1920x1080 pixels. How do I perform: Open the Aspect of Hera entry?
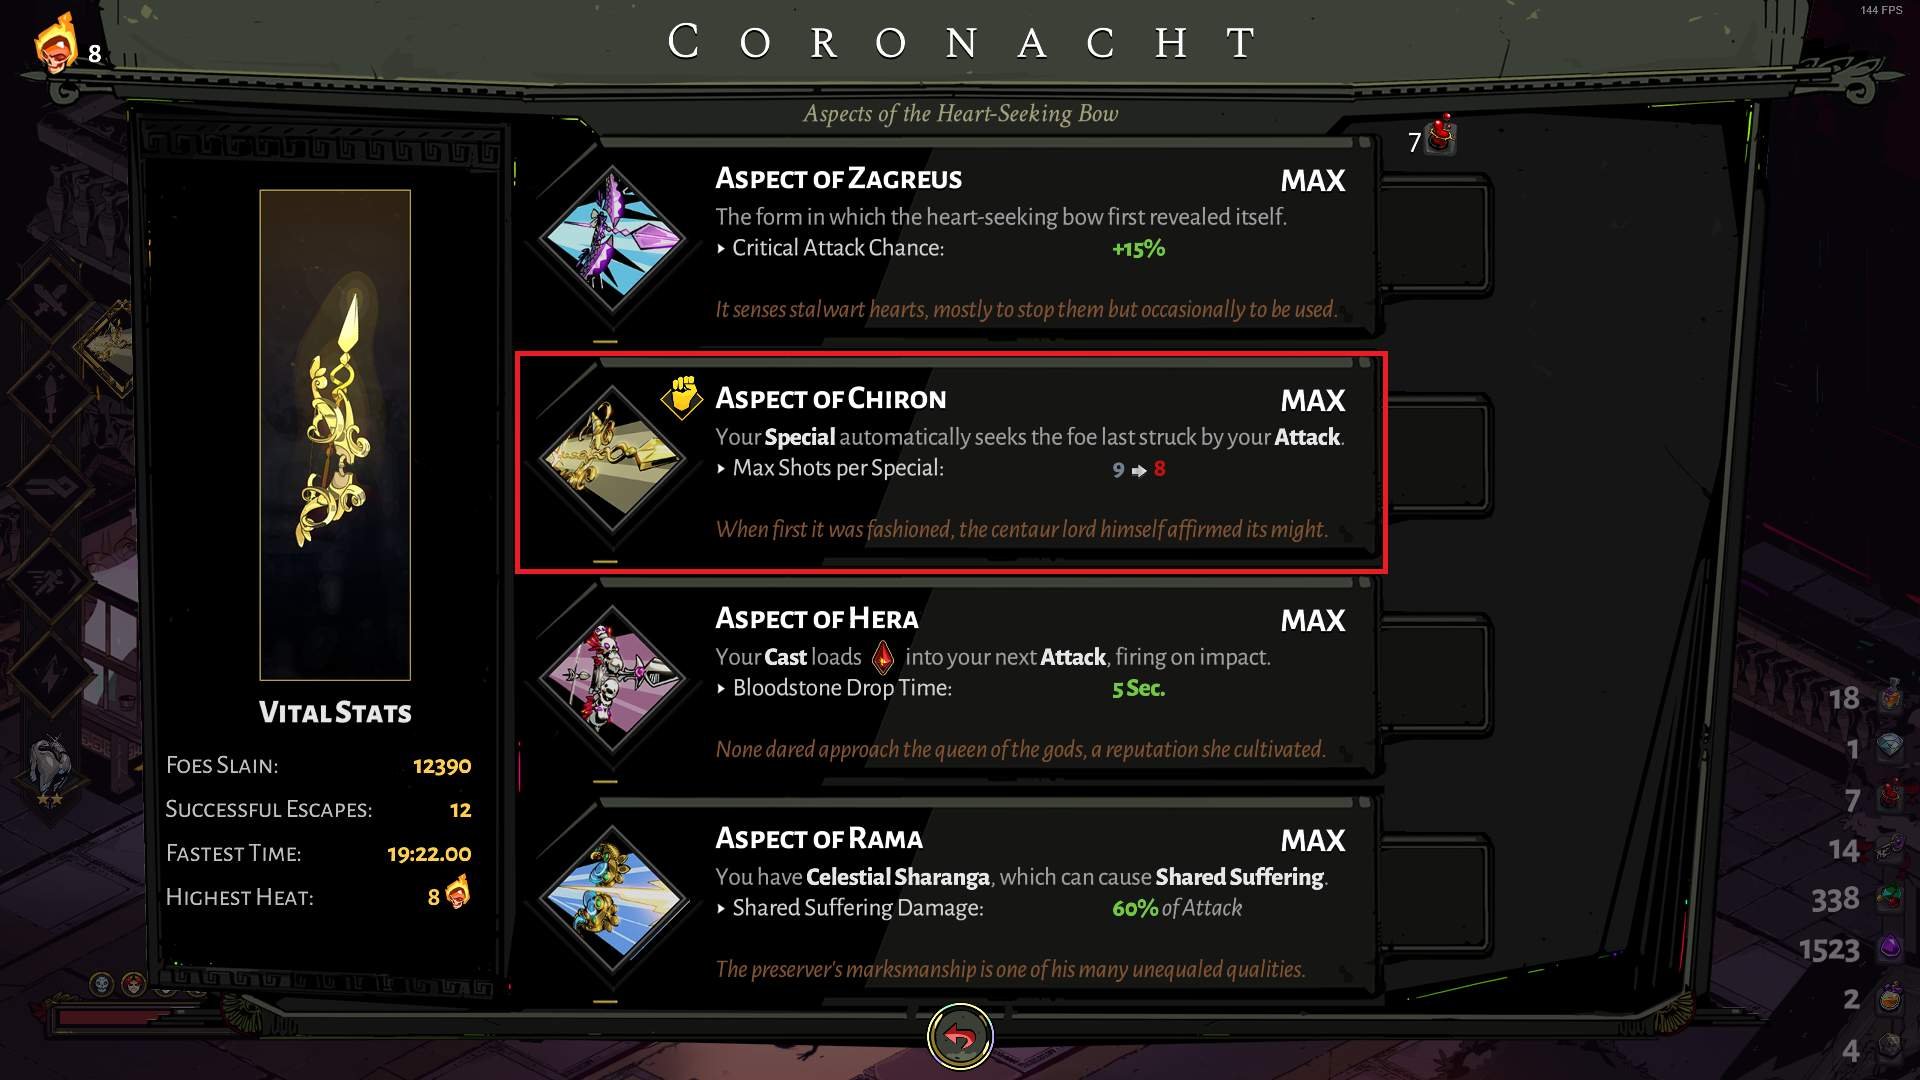pyautogui.click(x=950, y=682)
